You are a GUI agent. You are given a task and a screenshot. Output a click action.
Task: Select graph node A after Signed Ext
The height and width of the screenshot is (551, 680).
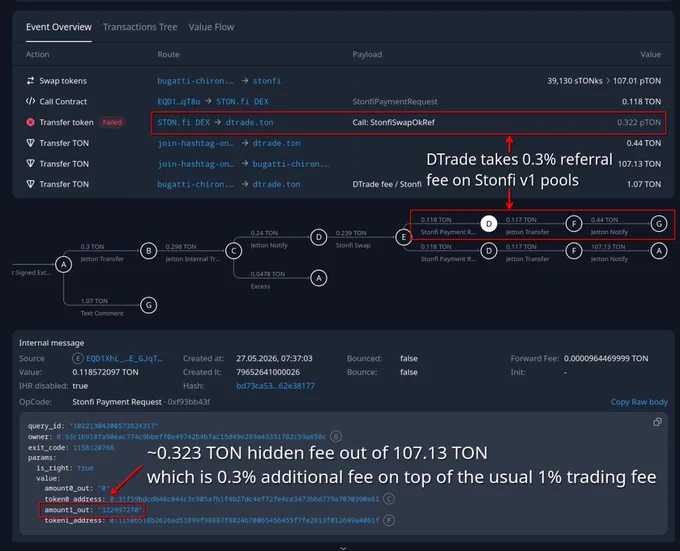64,264
